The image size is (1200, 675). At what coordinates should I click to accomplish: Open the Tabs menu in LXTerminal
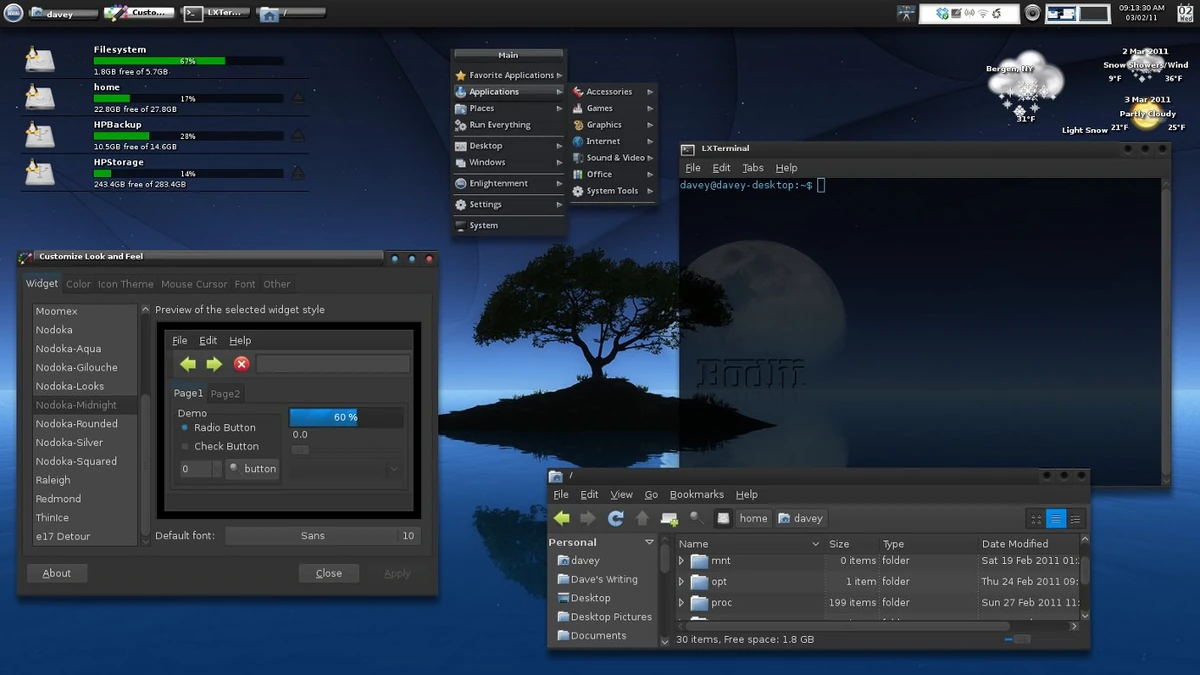[x=752, y=168]
